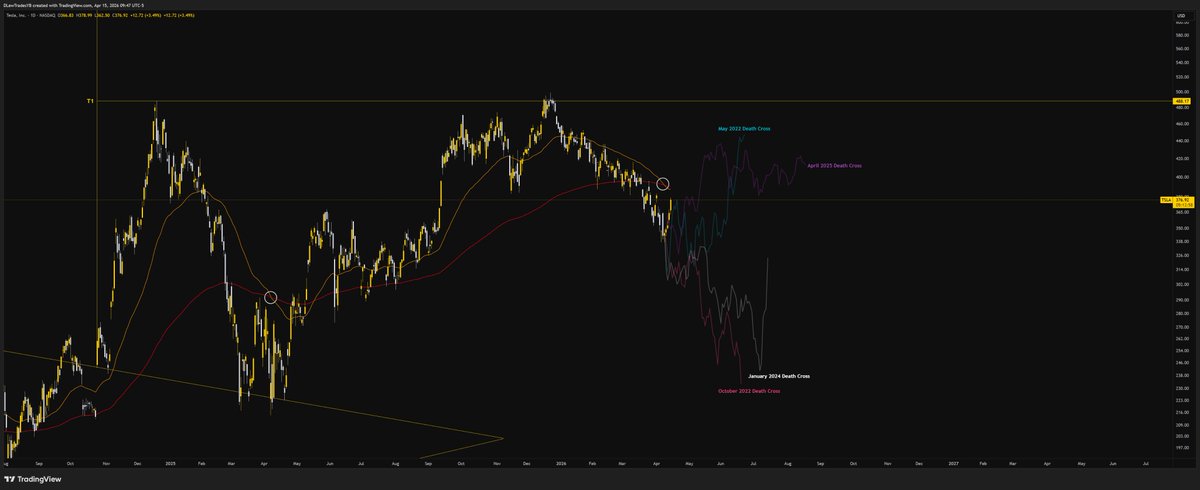Screen dimensions: 1200x490
Task: Select the 'January 2024 Death Cross' label
Action: [779, 376]
